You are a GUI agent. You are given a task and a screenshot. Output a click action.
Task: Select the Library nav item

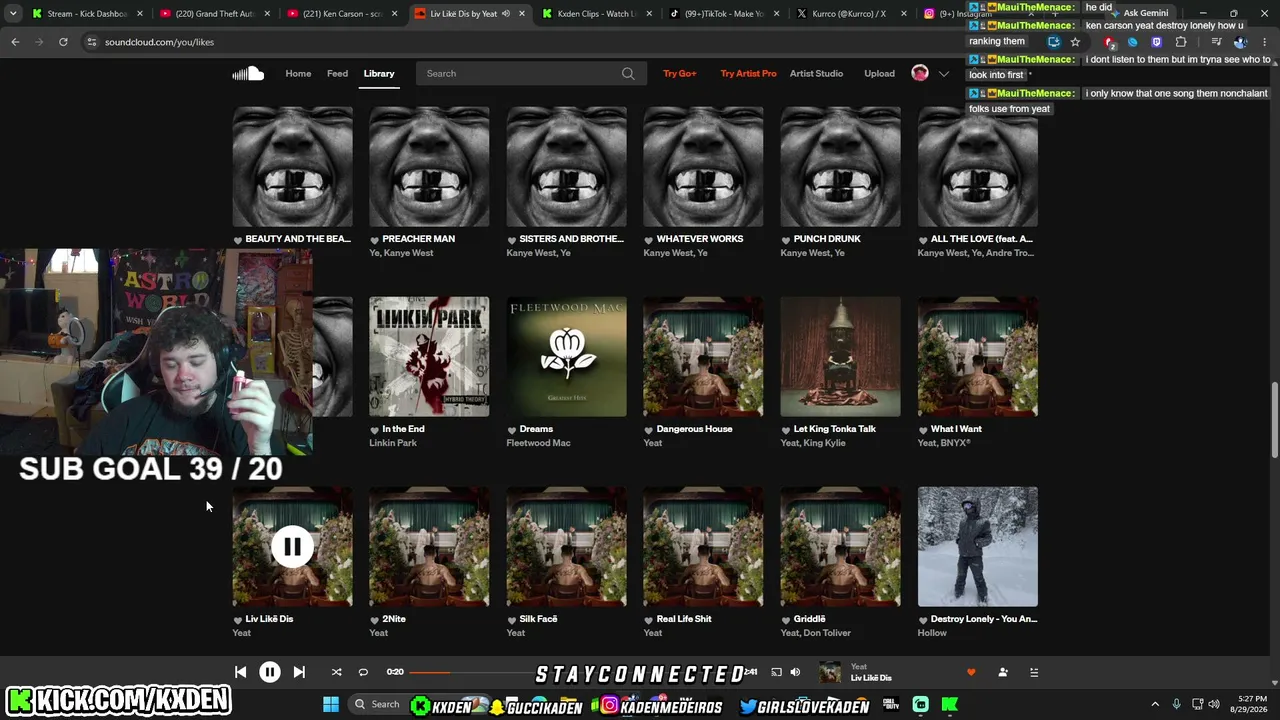click(x=379, y=73)
